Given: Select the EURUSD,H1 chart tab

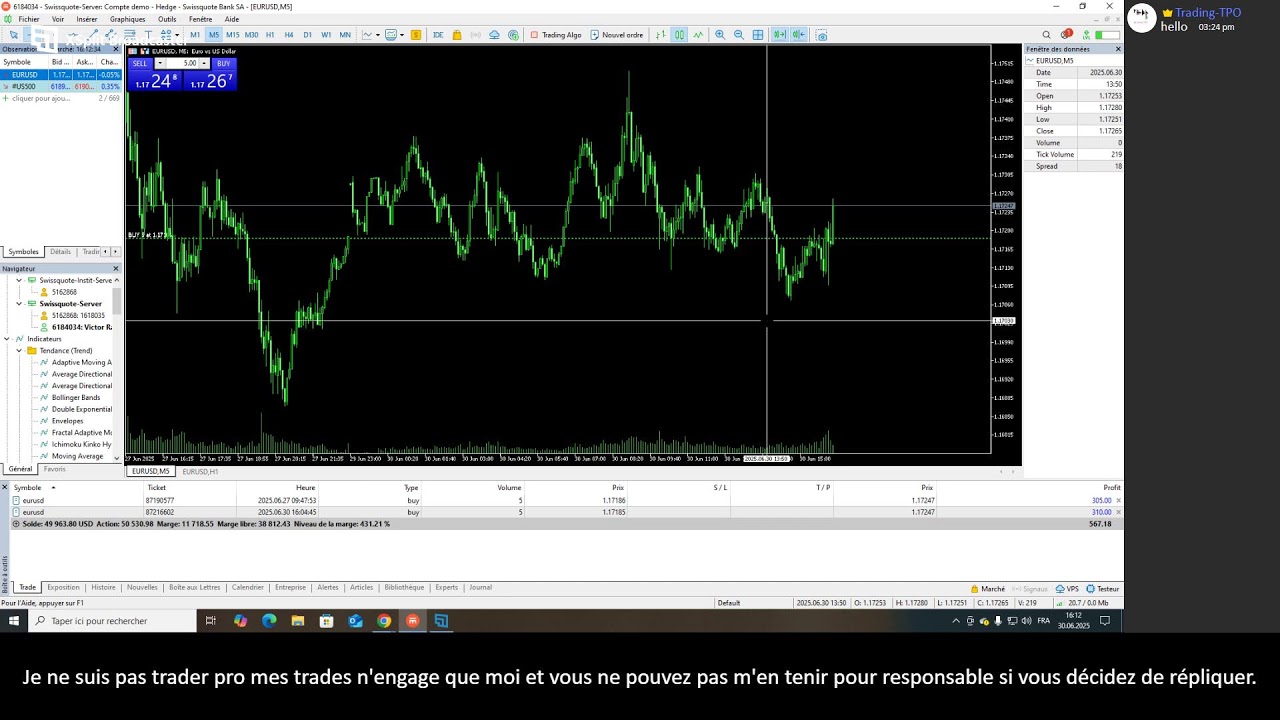Looking at the screenshot, I should point(200,471).
